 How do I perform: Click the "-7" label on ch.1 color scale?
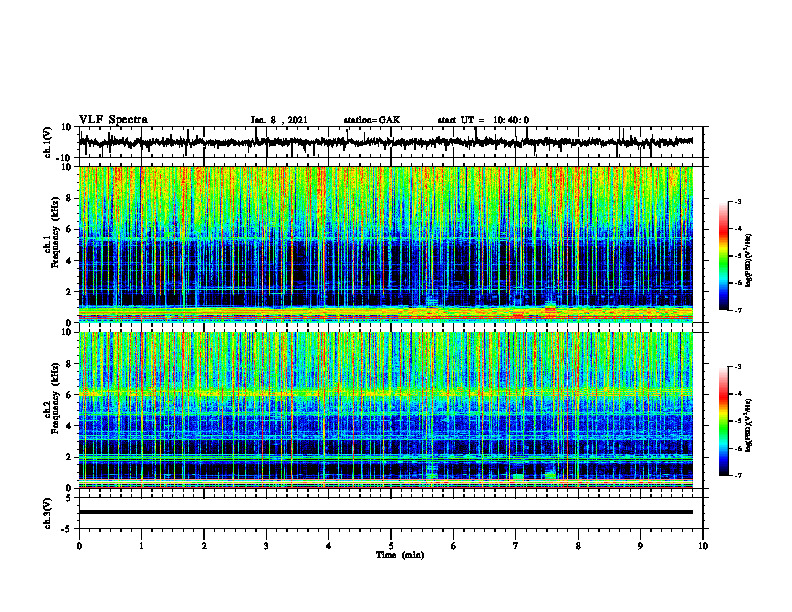point(738,310)
